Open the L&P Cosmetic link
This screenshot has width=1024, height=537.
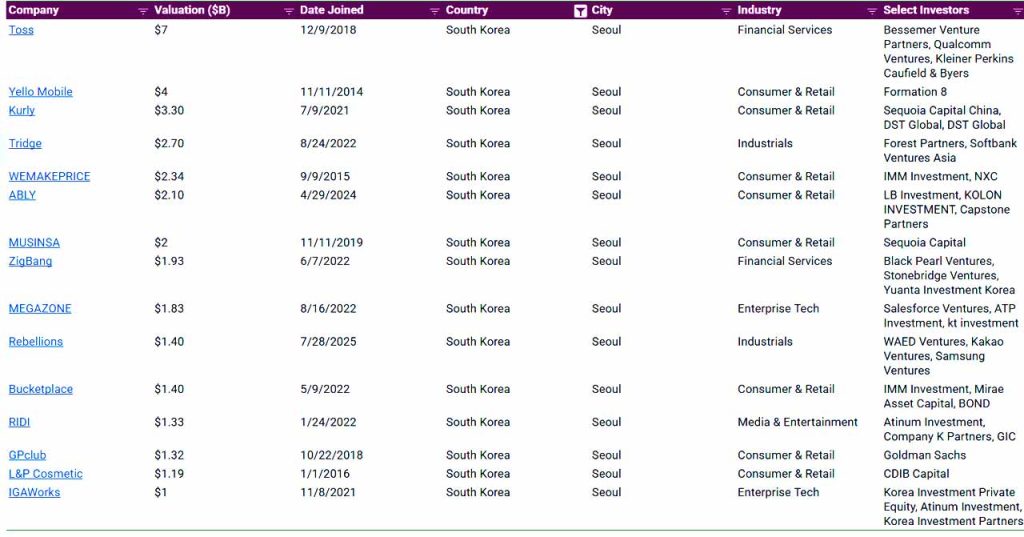tap(46, 474)
